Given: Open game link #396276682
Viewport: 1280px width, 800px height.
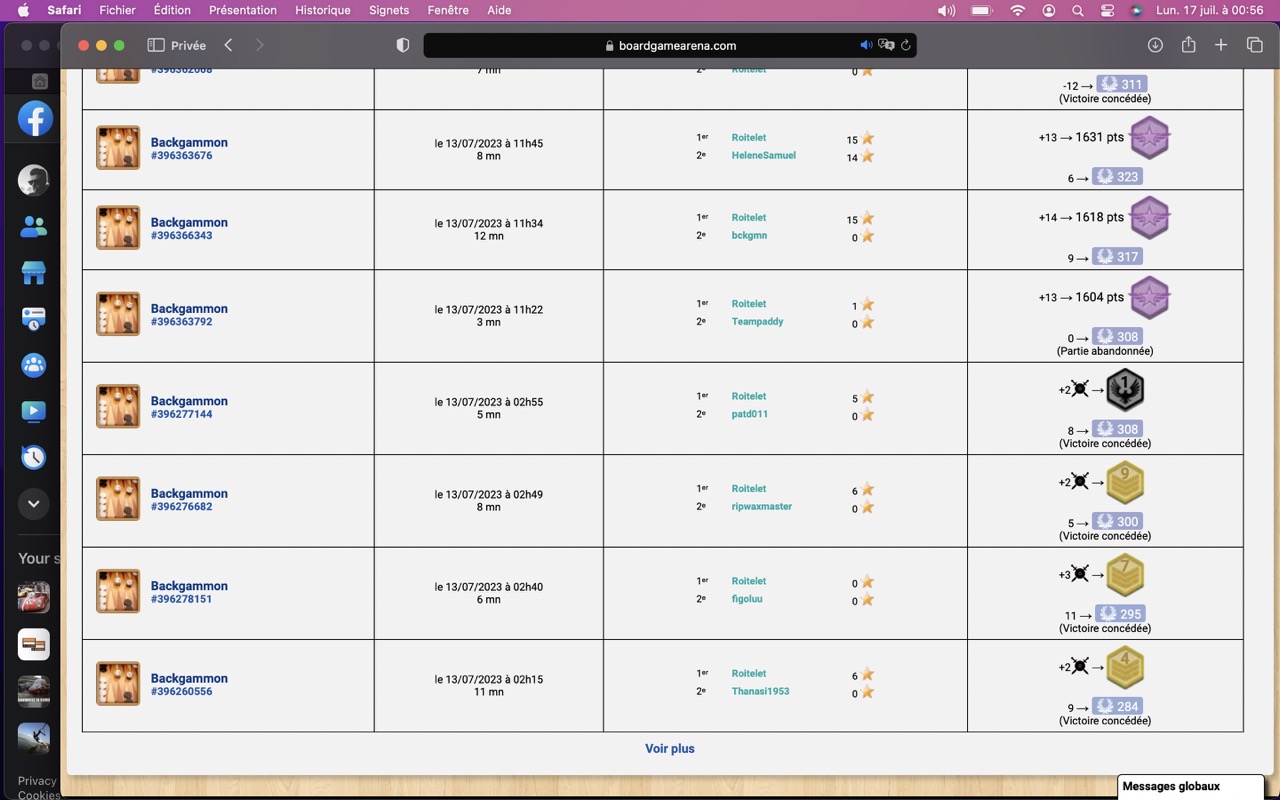Looking at the screenshot, I should pos(181,507).
